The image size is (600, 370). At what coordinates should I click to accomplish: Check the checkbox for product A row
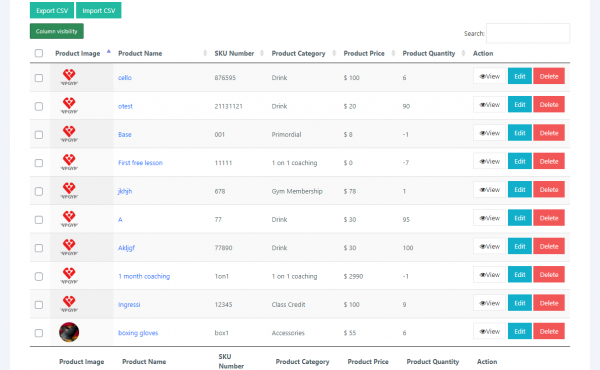click(39, 220)
